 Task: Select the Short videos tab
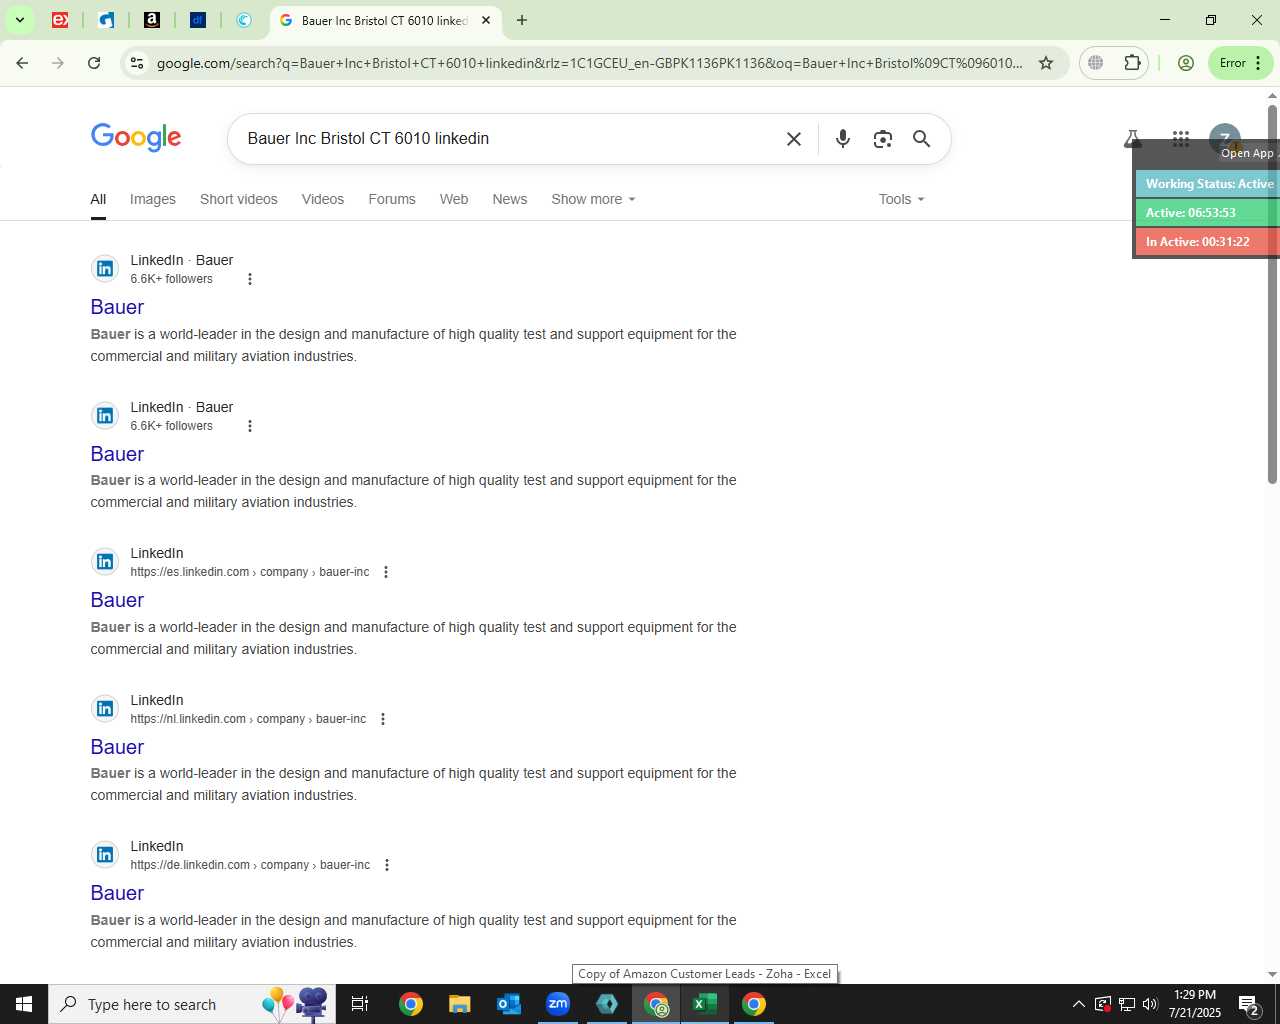click(x=239, y=199)
